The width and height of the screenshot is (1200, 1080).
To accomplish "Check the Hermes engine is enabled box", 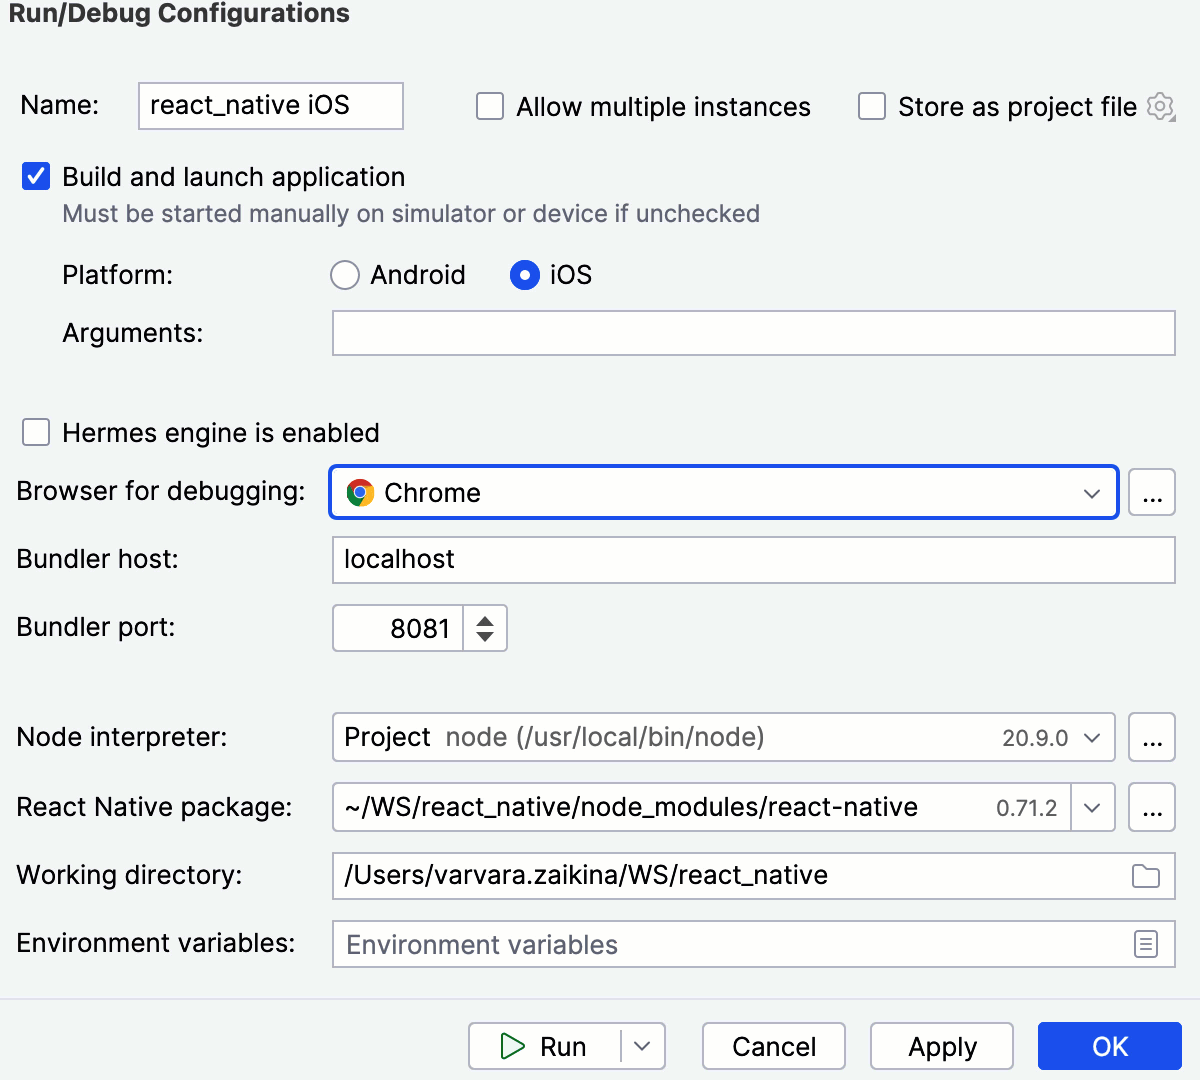I will [35, 432].
